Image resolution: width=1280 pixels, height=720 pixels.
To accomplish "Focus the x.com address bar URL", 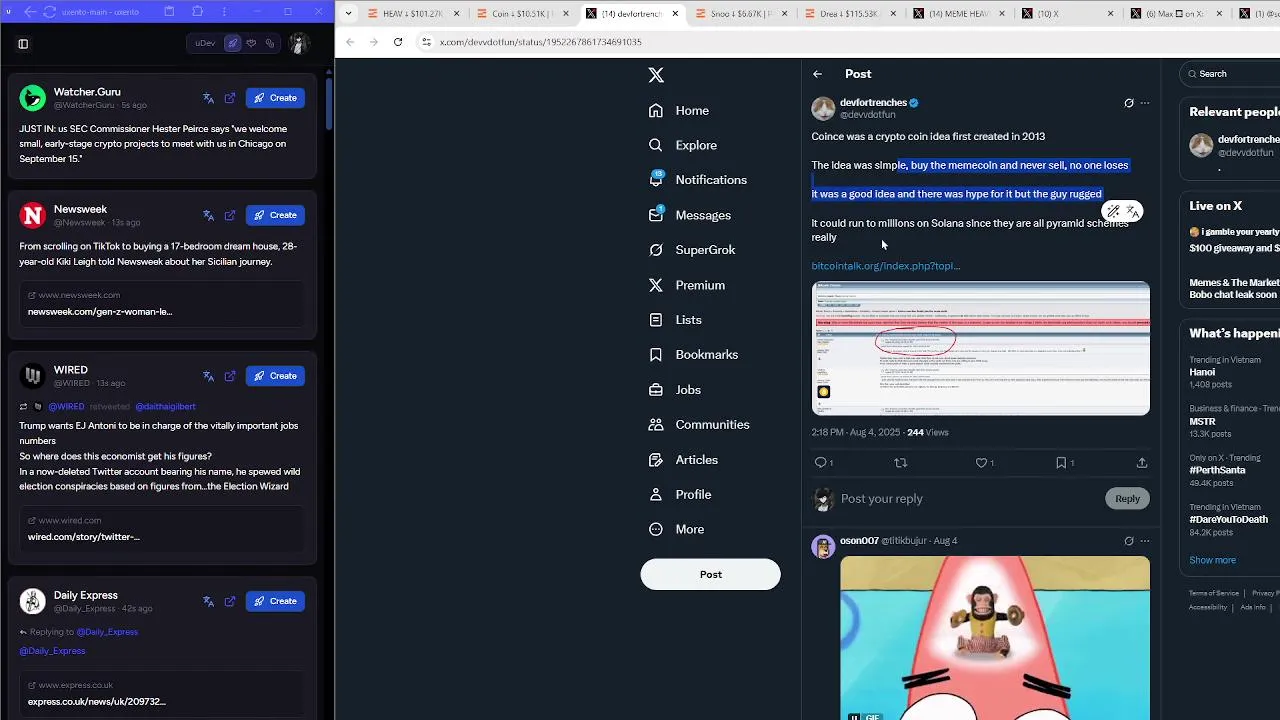I will [x=541, y=42].
